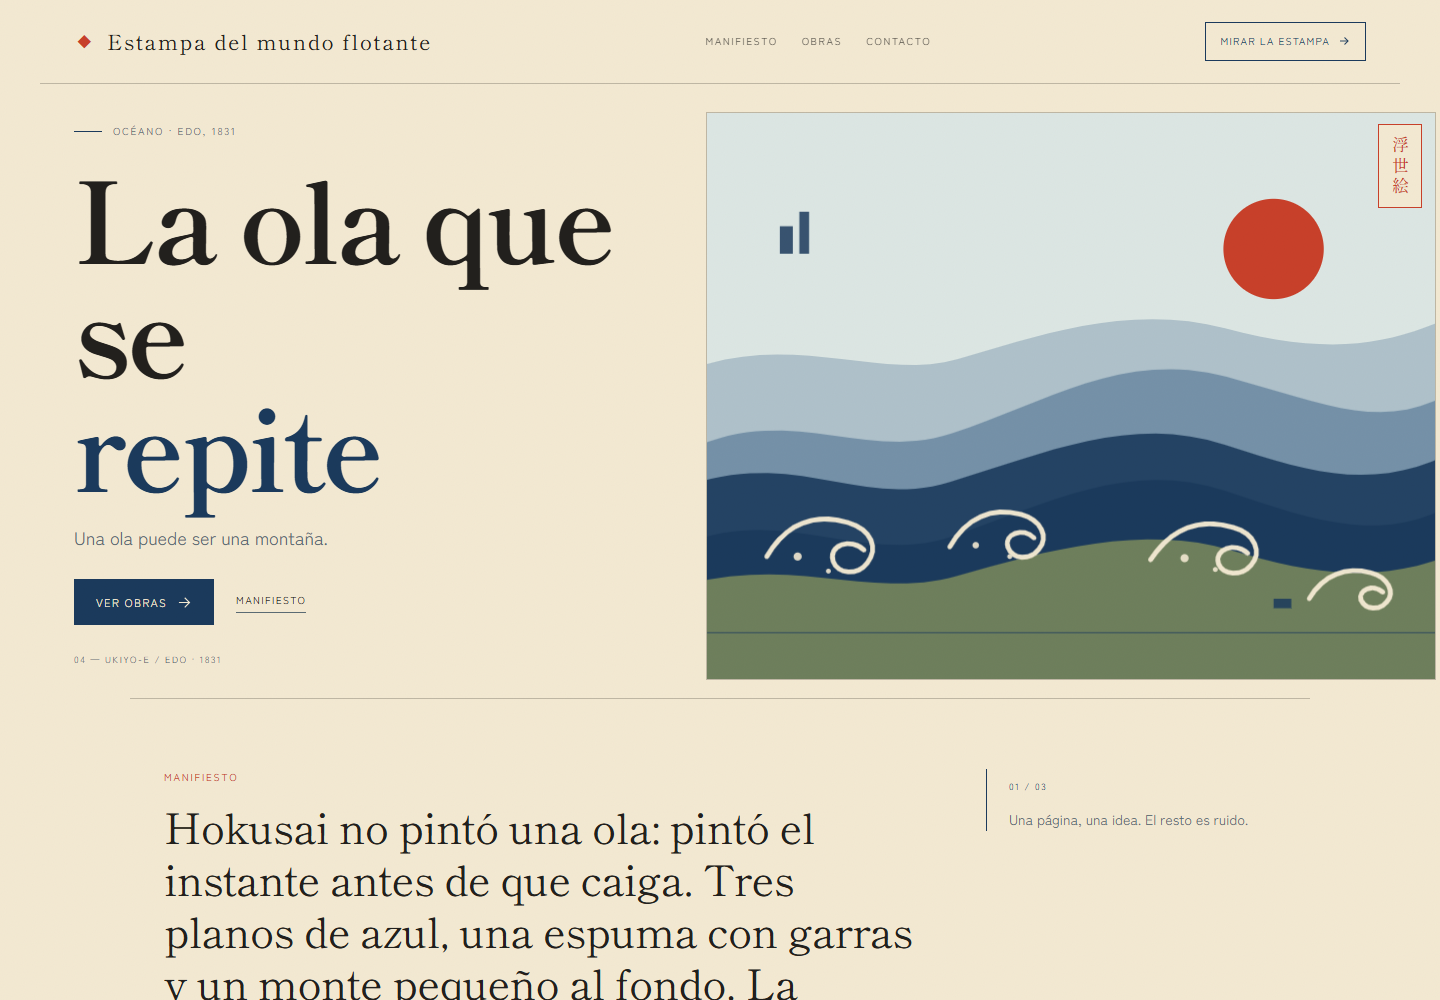
Task: Click the leftmost foam curl in the print
Action: (820, 546)
